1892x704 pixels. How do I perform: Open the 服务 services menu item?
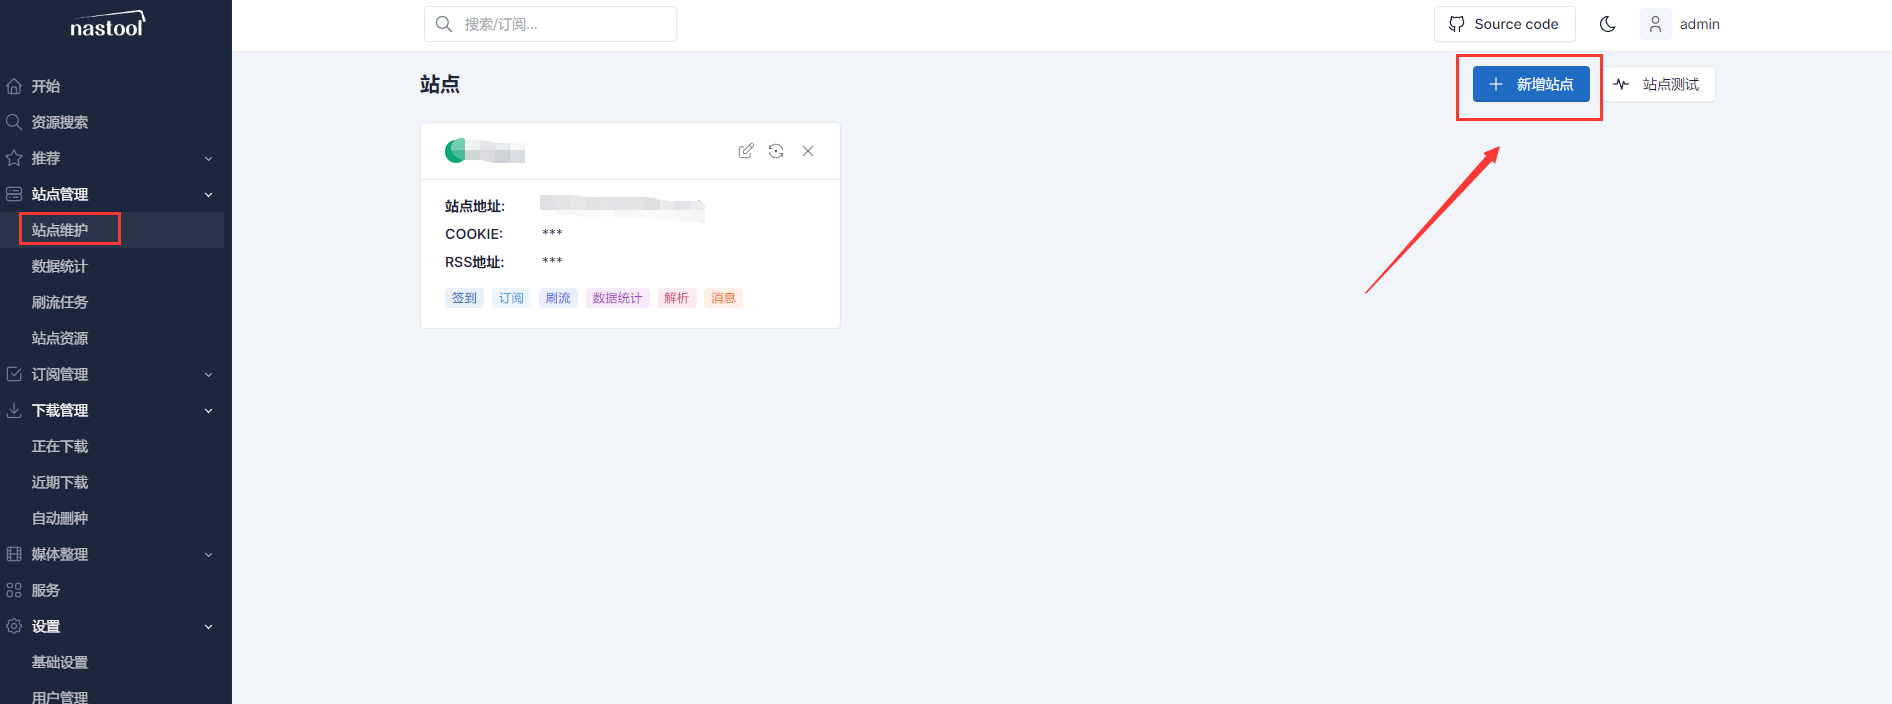pyautogui.click(x=46, y=590)
